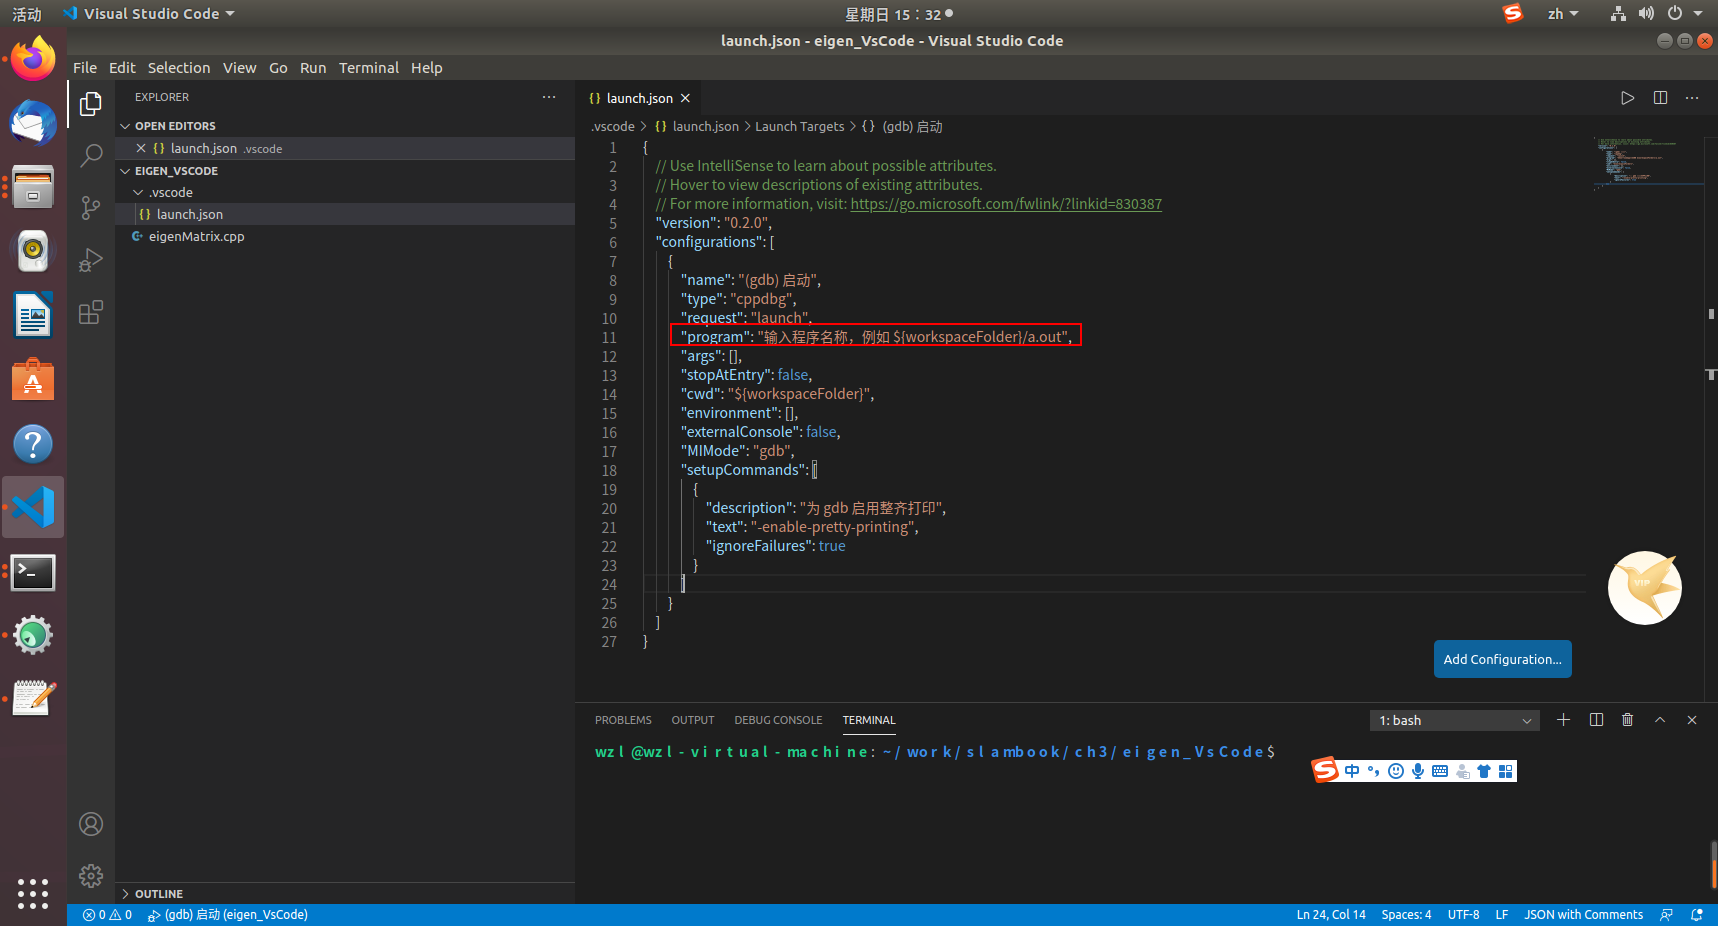Split the editor to the right
Image resolution: width=1718 pixels, height=926 pixels.
pos(1660,98)
